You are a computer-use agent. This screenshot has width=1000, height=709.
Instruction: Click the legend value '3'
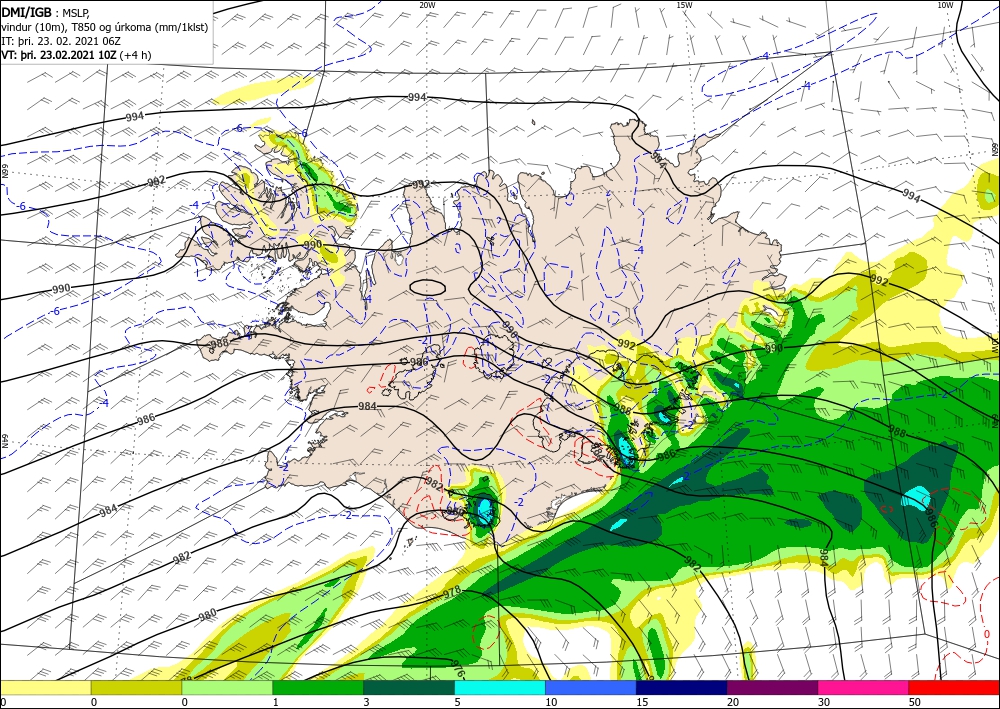pos(366,702)
